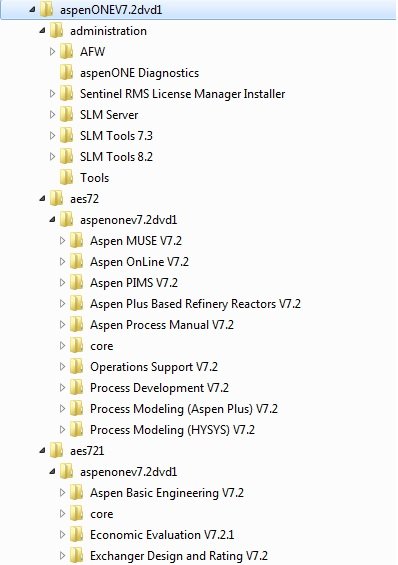Select the Aspen Basic Engineering V7.2 folder
The height and width of the screenshot is (565, 398).
pos(167,492)
